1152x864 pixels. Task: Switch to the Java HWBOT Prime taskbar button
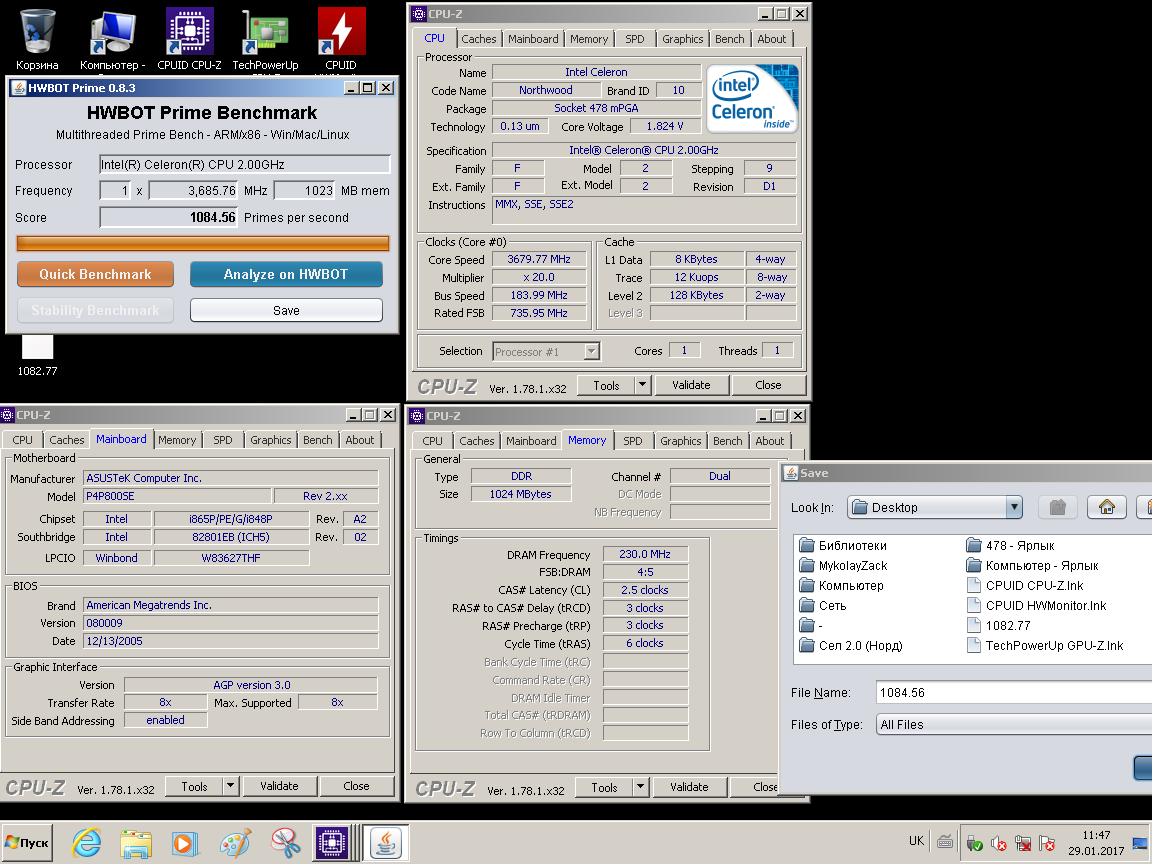point(385,843)
